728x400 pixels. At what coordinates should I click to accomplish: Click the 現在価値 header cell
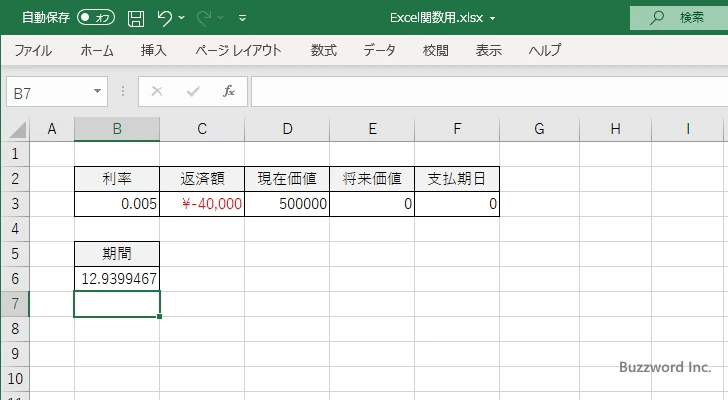[x=287, y=179]
